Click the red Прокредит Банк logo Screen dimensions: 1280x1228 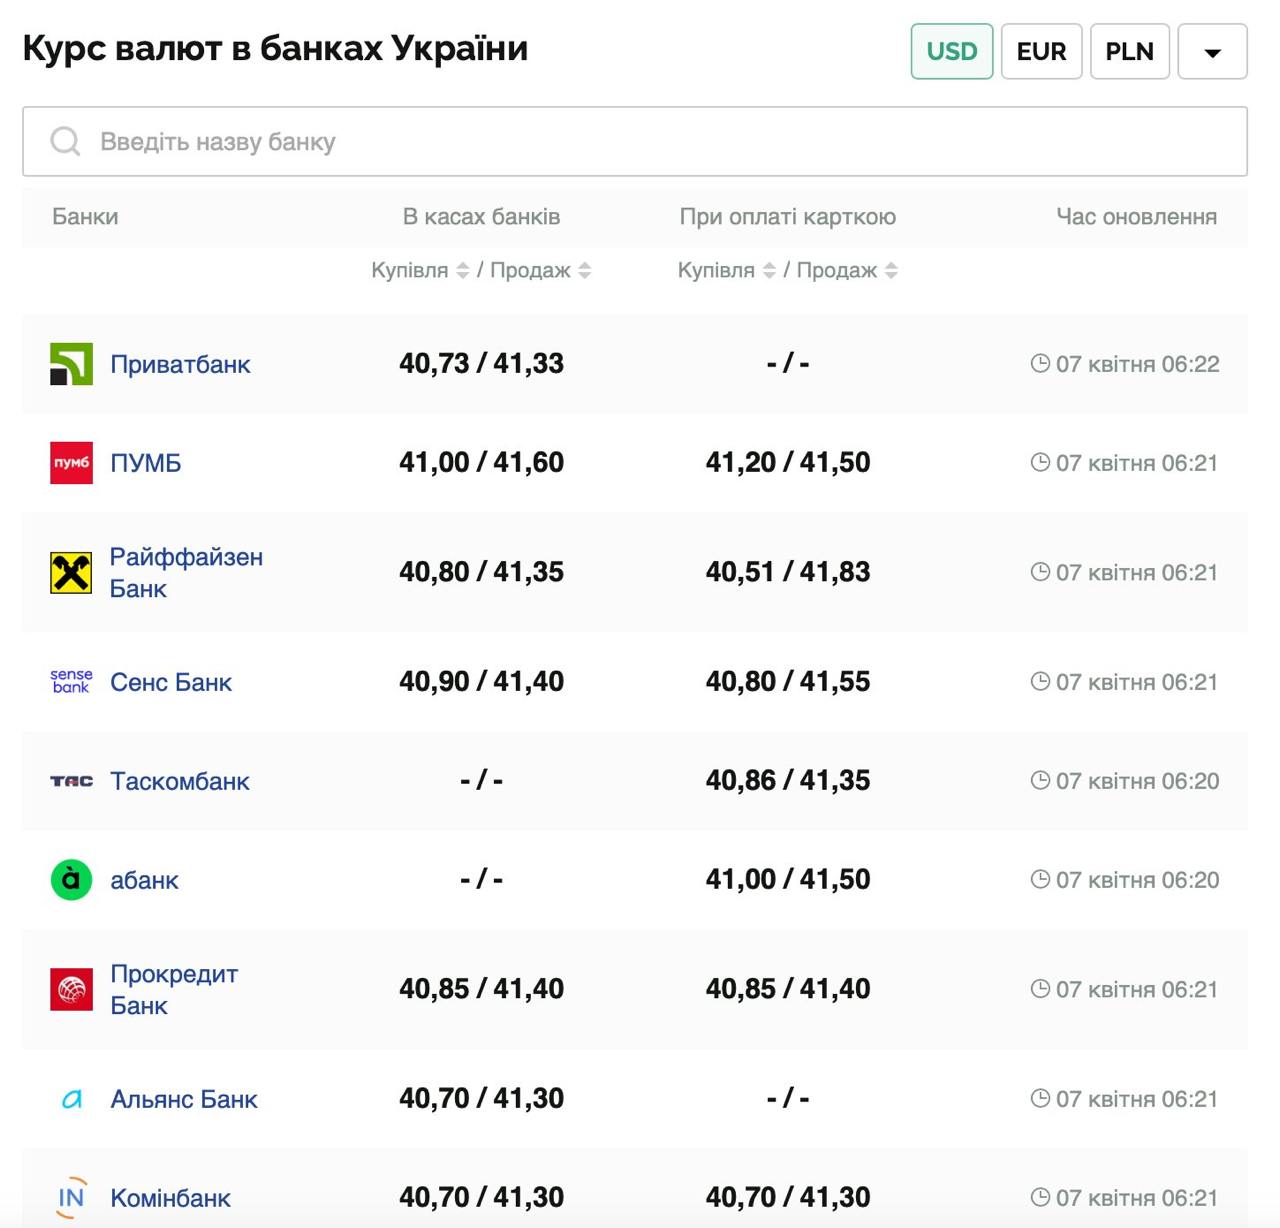[71, 989]
